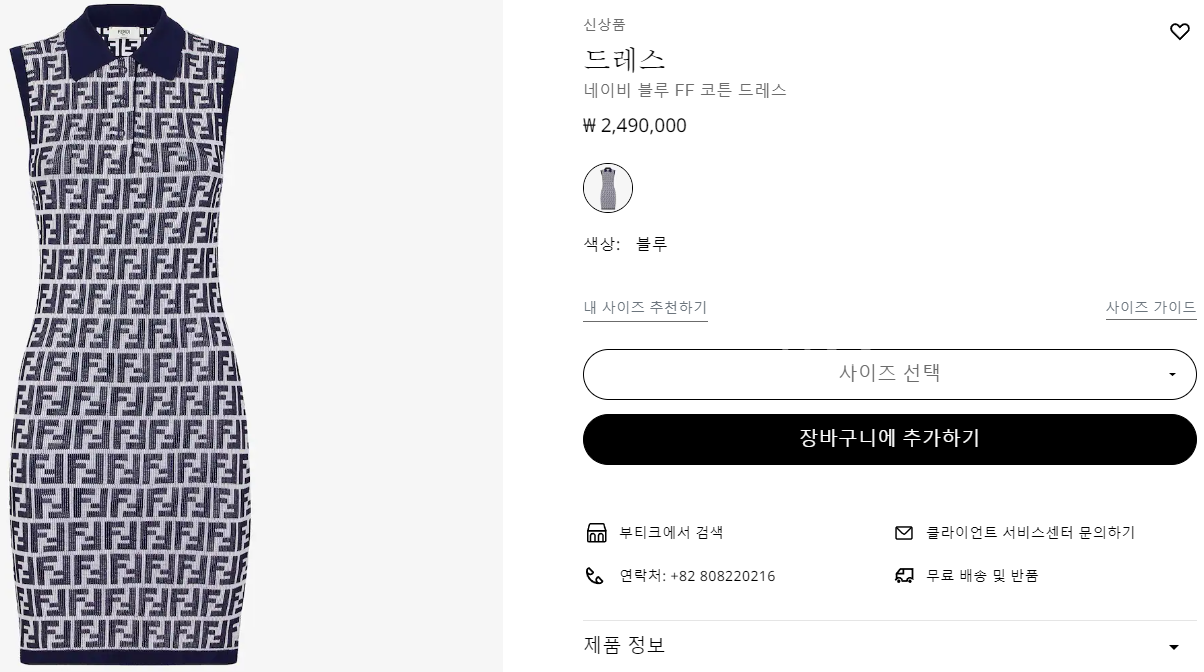Add the dress to wishlist with heart icon
1204x672 pixels.
(1179, 32)
